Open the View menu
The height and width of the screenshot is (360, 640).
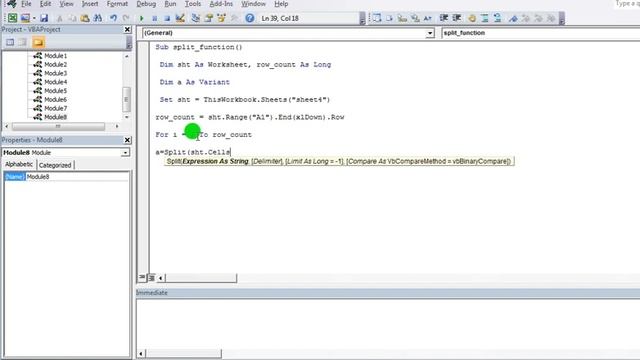(x=66, y=4)
